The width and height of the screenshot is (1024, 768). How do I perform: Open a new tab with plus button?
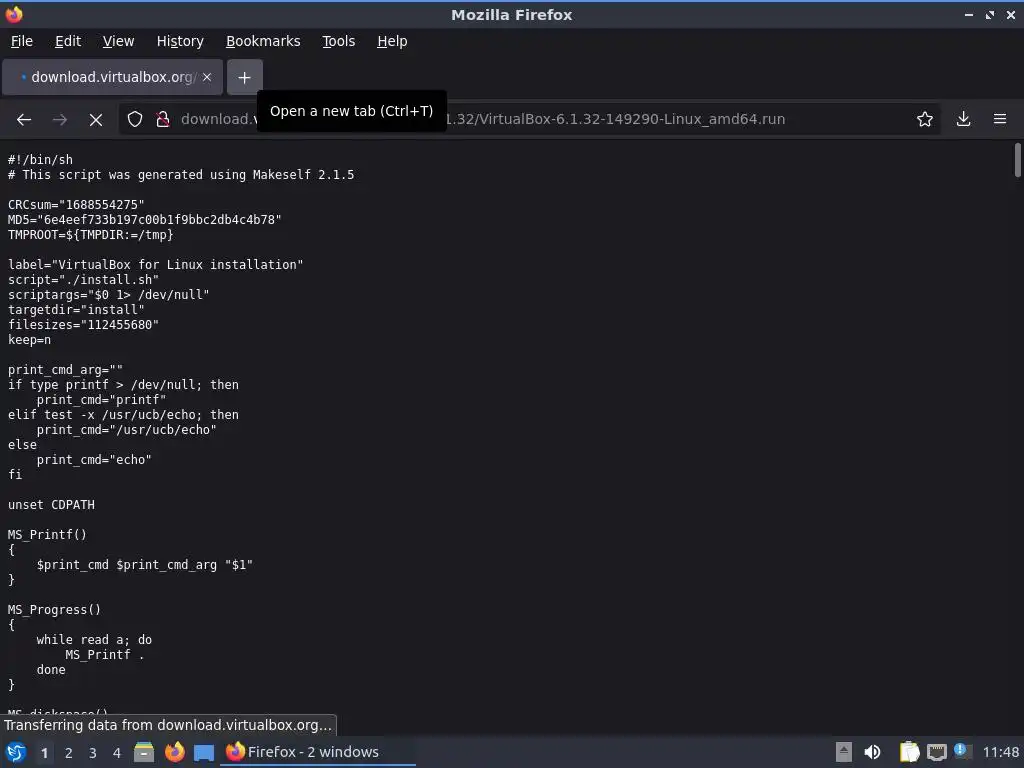click(x=244, y=78)
